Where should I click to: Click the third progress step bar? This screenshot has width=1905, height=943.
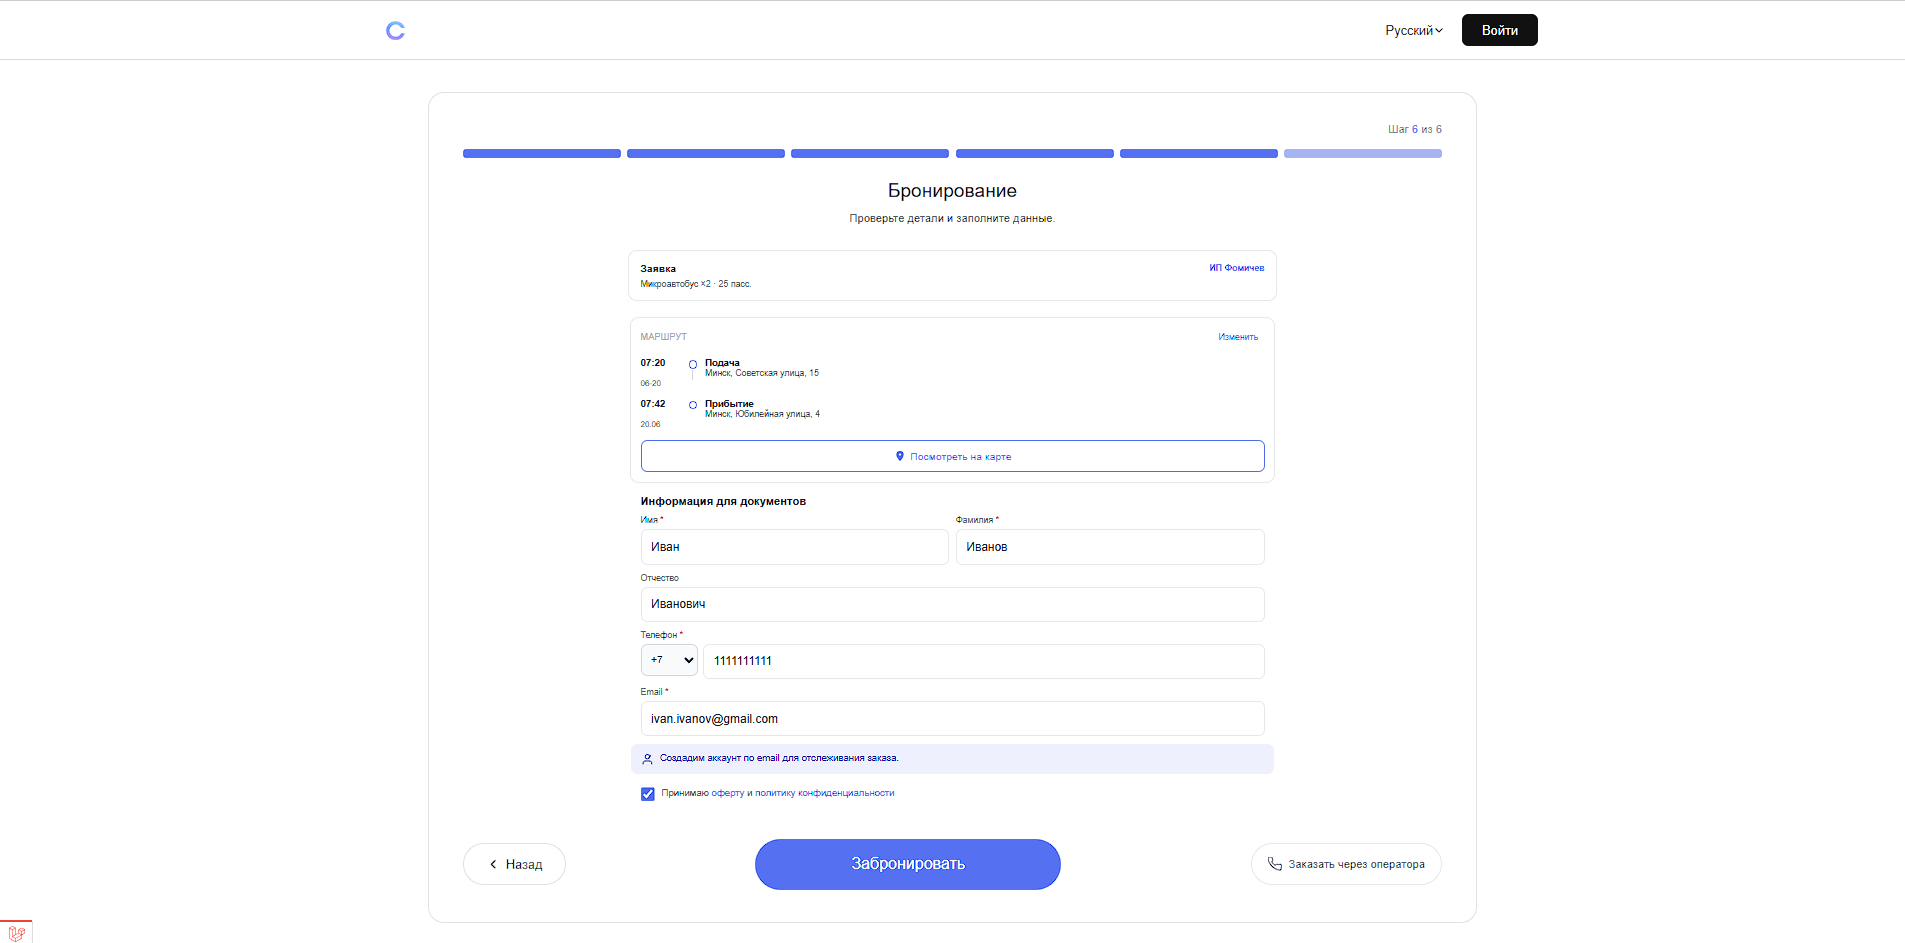(870, 154)
